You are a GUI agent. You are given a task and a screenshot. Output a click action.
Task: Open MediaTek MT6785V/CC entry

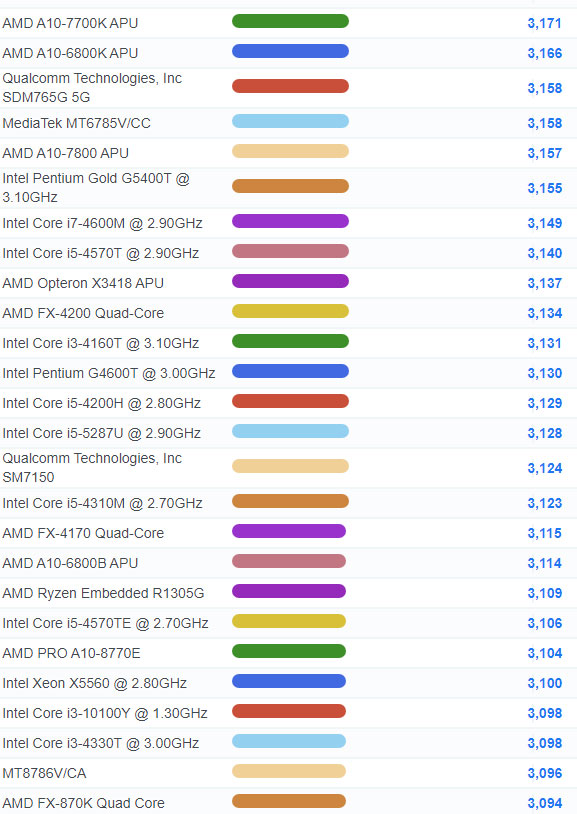point(76,124)
